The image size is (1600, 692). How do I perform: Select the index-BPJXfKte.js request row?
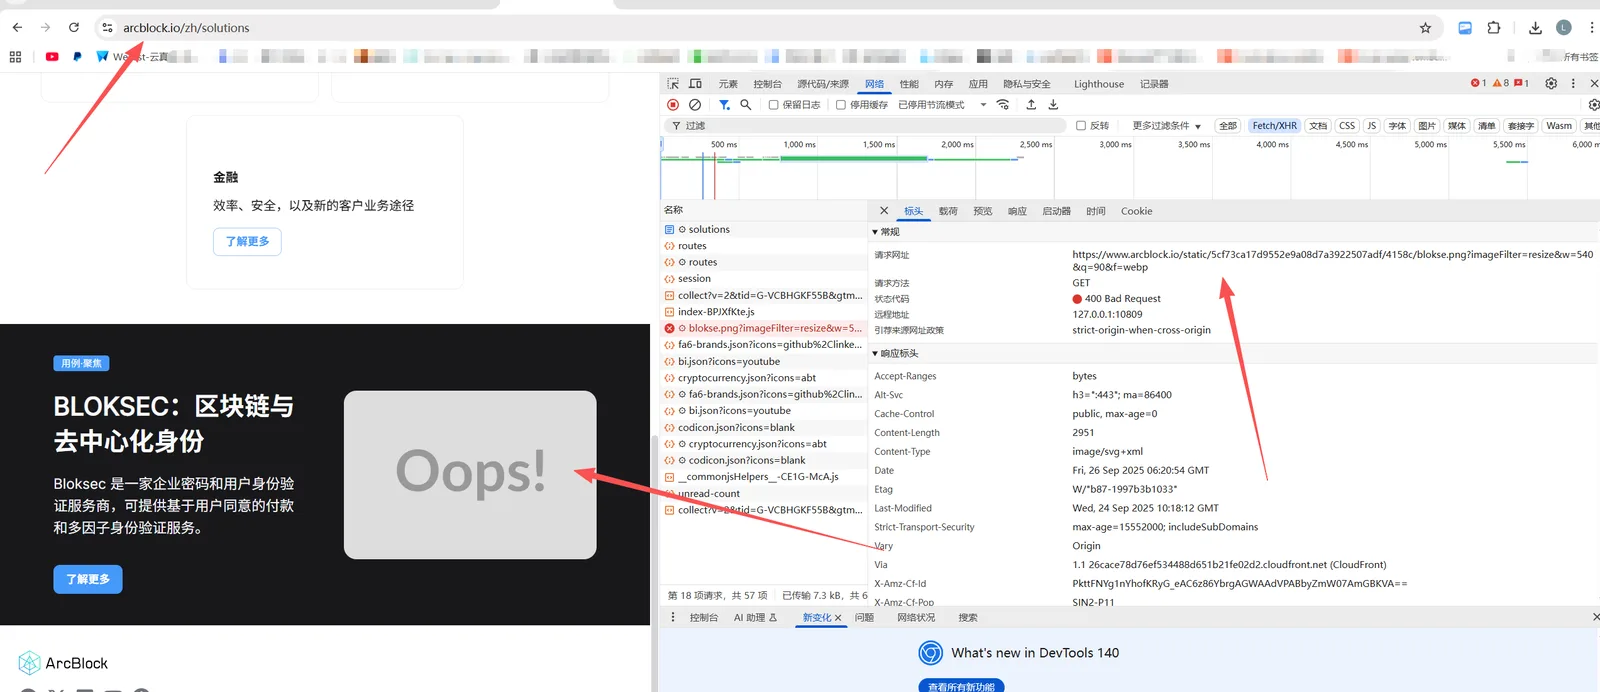point(763,312)
